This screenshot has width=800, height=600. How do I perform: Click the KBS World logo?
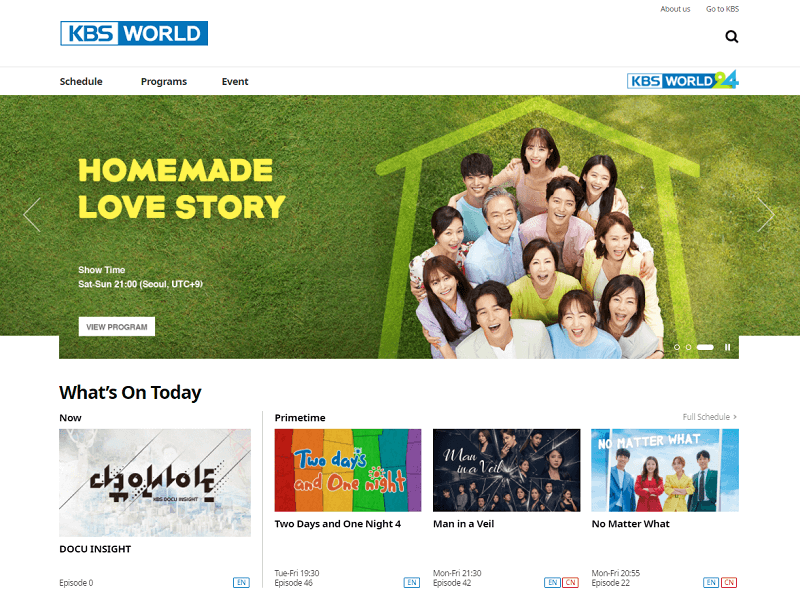click(134, 33)
